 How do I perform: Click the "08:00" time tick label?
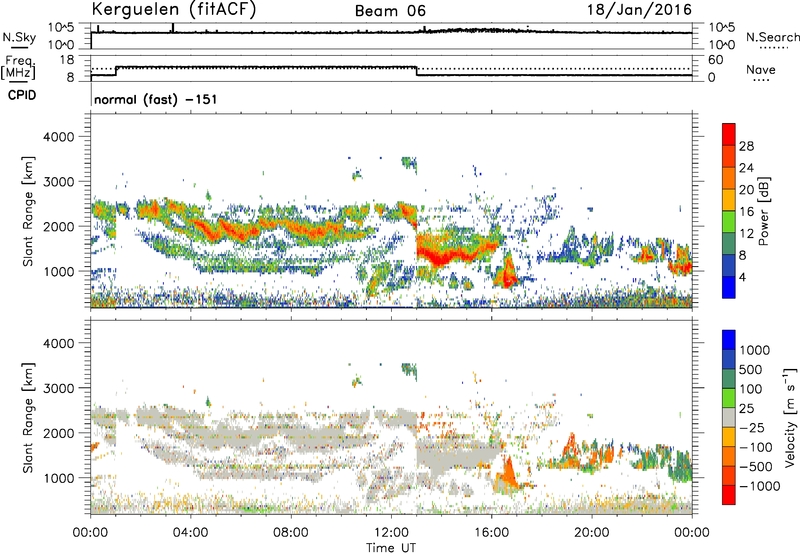click(291, 533)
